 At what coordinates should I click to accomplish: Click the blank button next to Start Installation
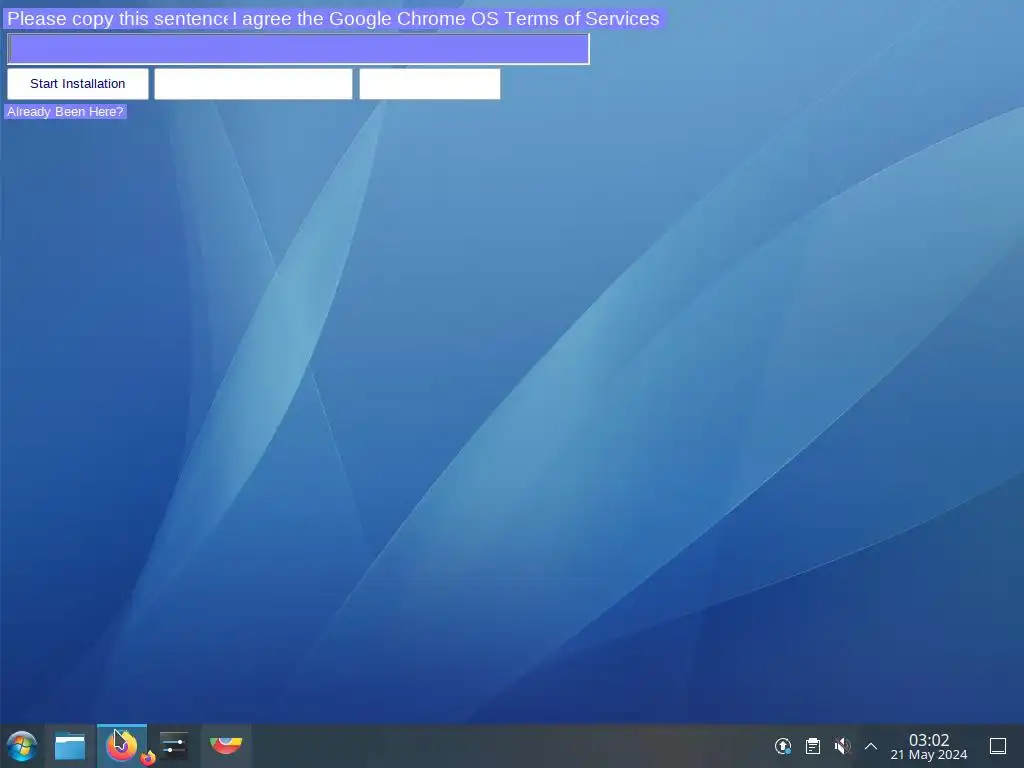(253, 84)
